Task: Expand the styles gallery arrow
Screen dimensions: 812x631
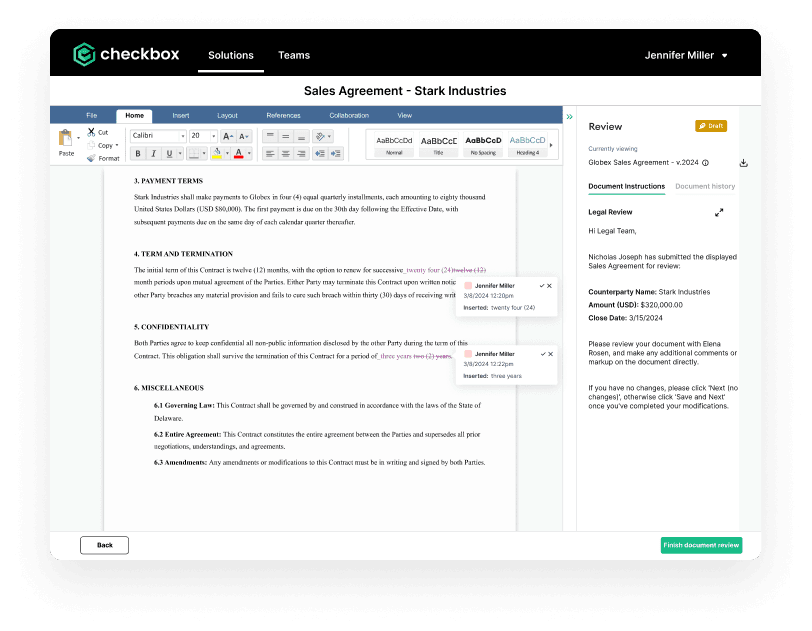Action: 551,145
